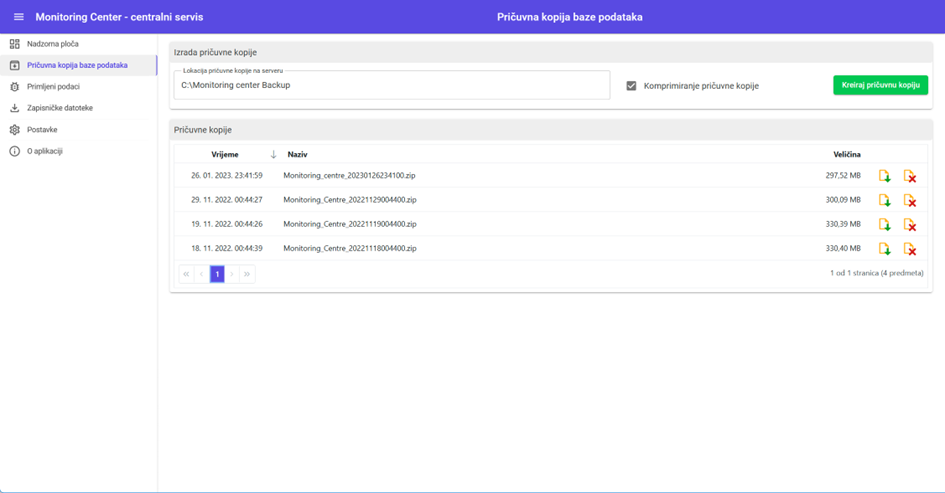Click the Vrijeme sort arrow
This screenshot has height=493, width=945.
tap(273, 155)
